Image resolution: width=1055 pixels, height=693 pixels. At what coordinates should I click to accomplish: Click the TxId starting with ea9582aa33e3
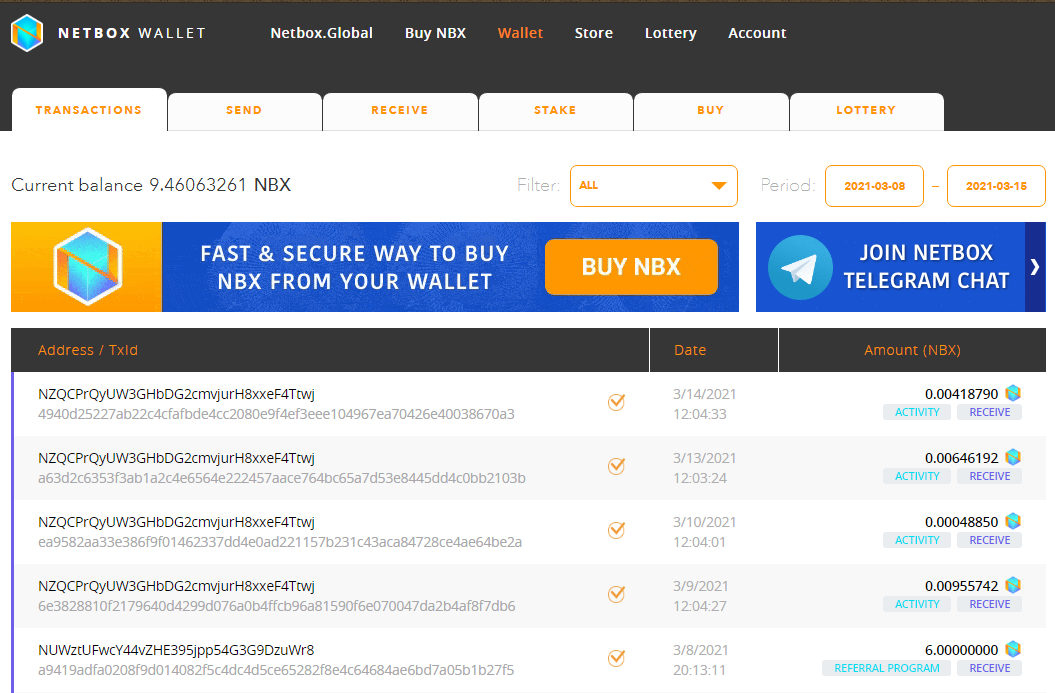tap(280, 542)
